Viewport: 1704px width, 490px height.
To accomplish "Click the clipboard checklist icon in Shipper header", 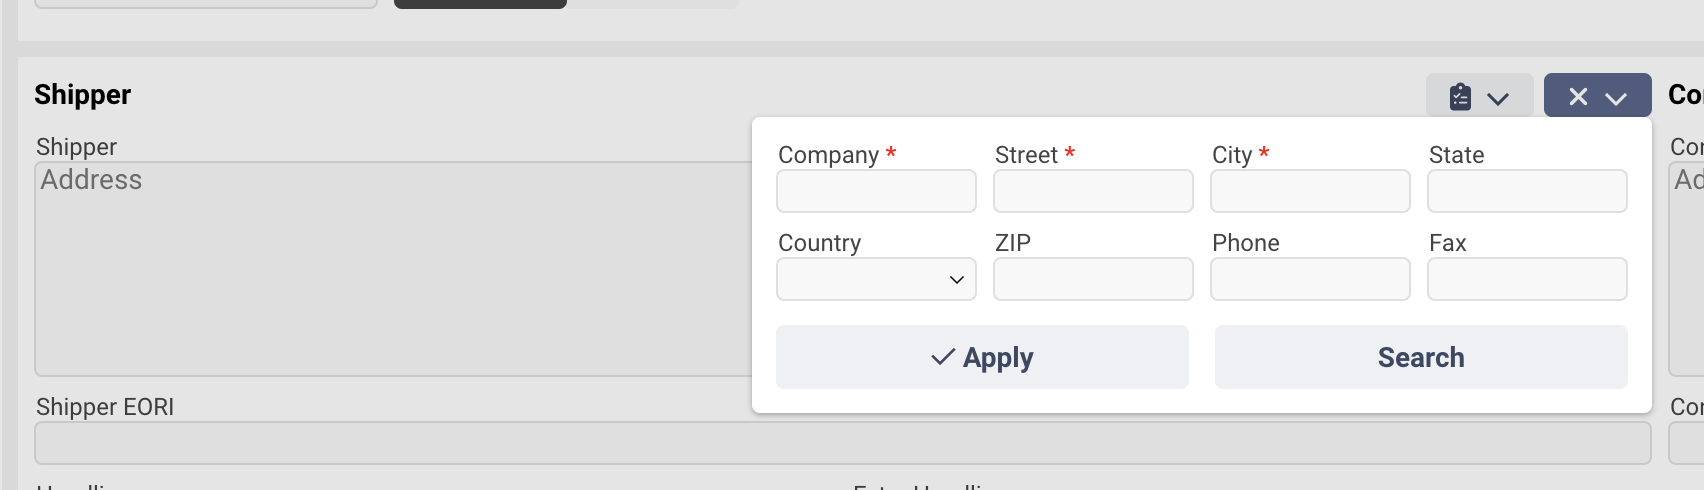I will 1460,97.
